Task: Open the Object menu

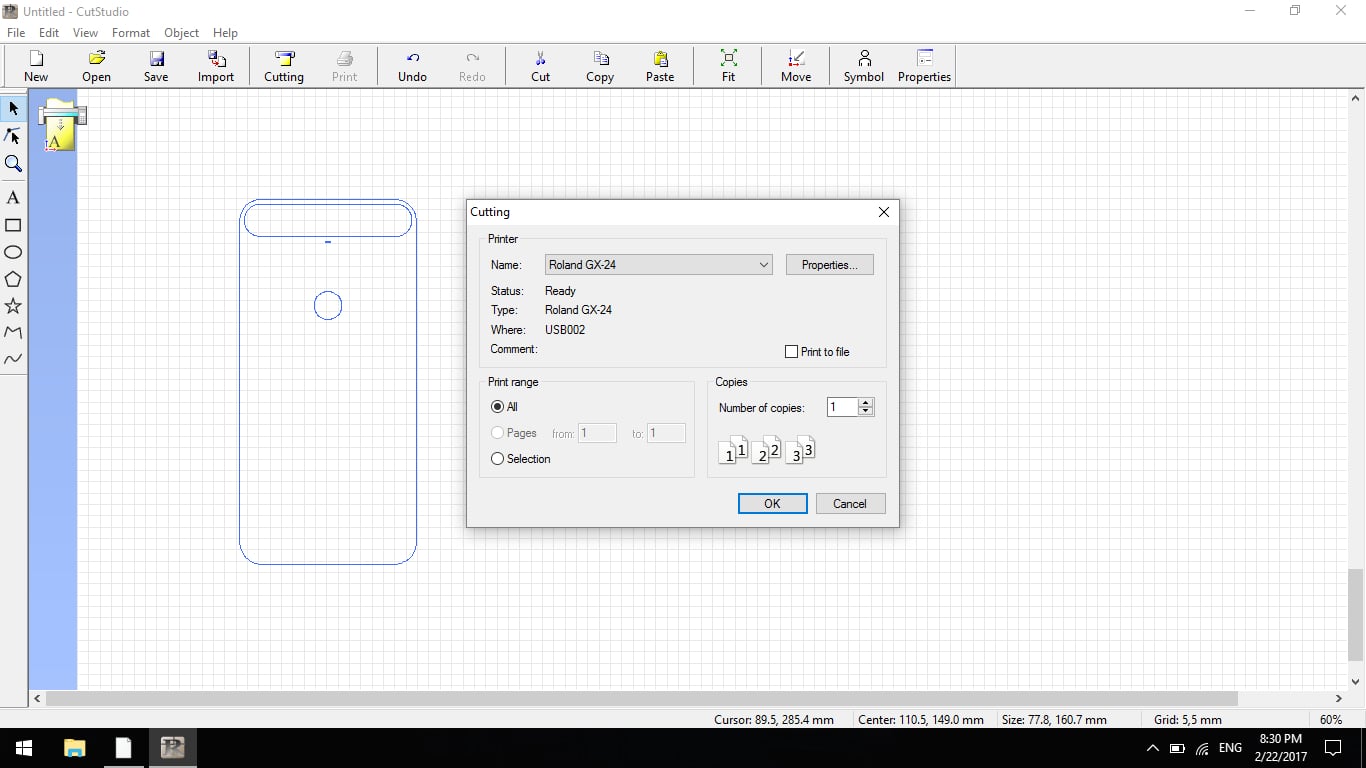Action: [x=181, y=32]
